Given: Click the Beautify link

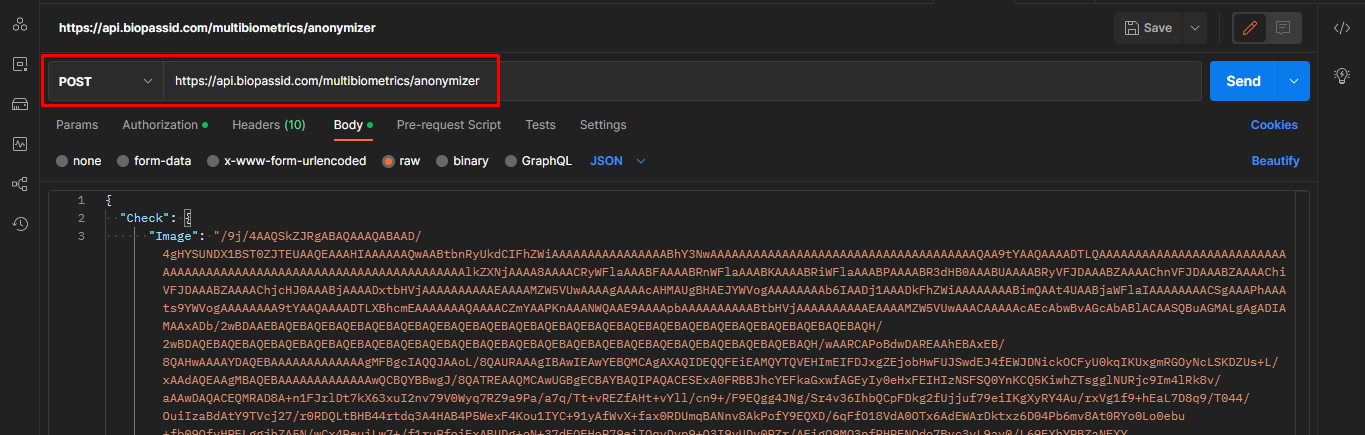Looking at the screenshot, I should 1275,161.
